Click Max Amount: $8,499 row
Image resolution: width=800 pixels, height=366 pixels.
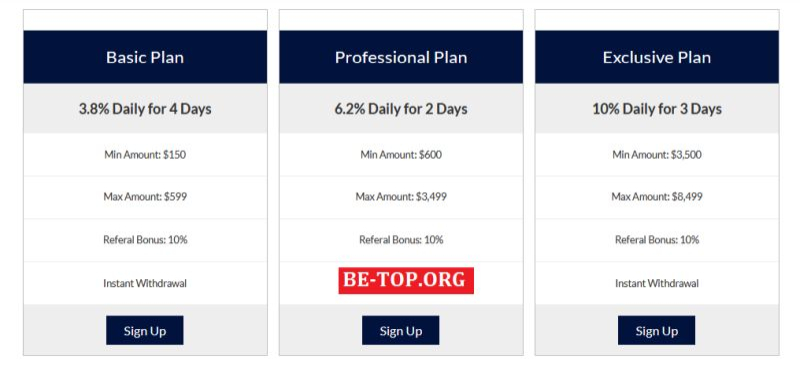[657, 197]
